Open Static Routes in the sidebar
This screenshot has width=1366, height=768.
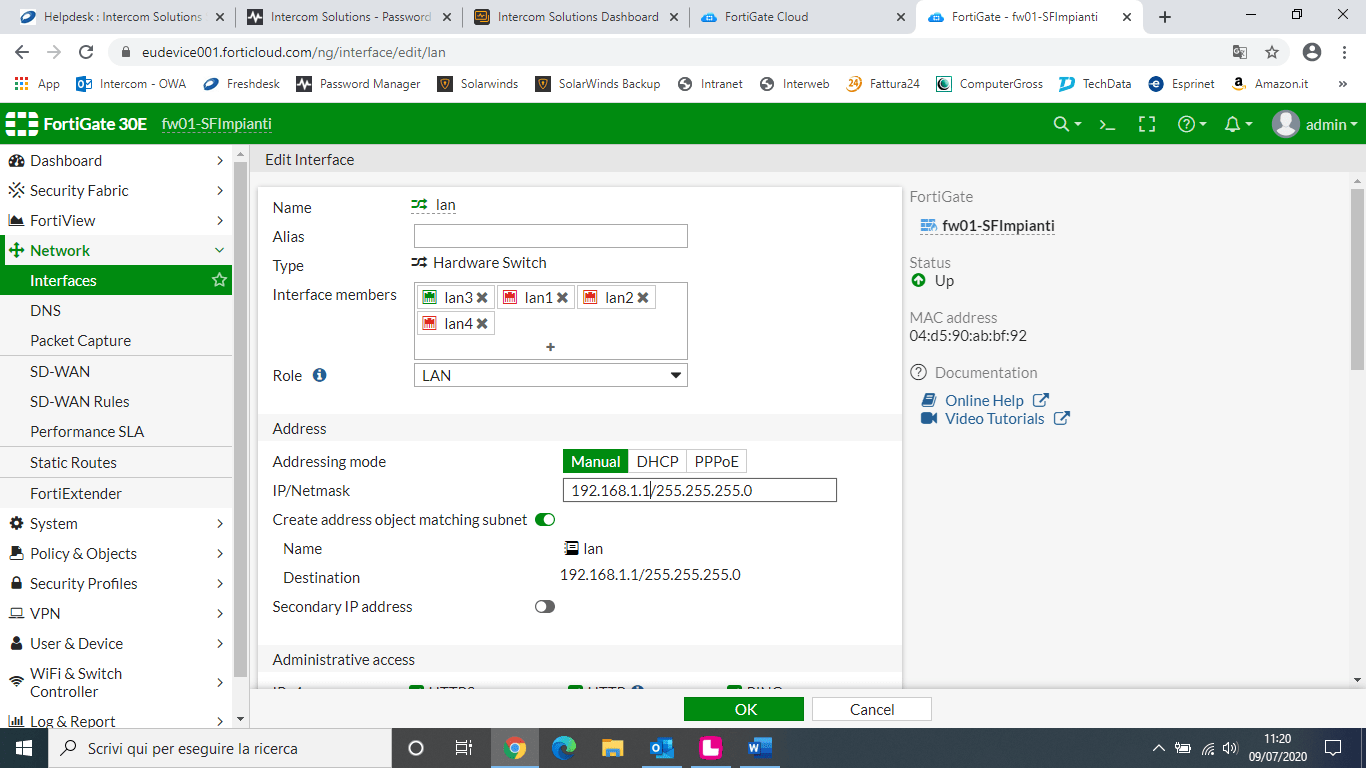tap(73, 462)
